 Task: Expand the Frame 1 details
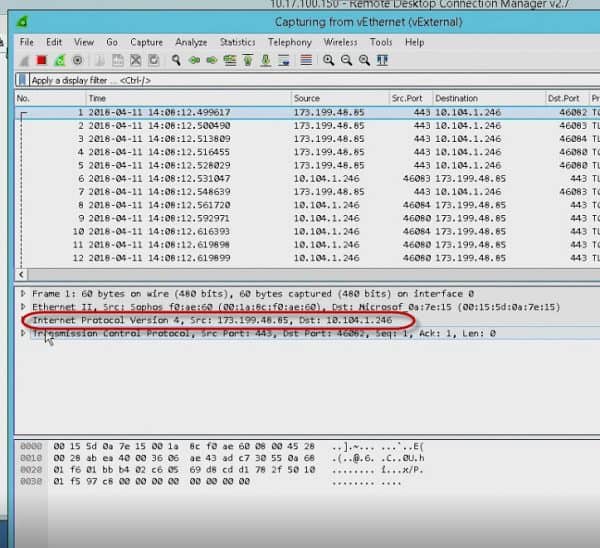pyautogui.click(x=24, y=294)
